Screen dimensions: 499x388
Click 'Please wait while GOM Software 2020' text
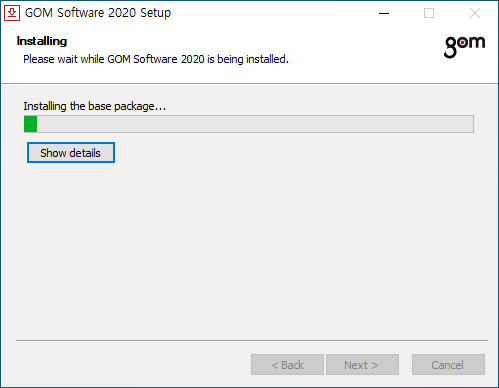[114, 59]
